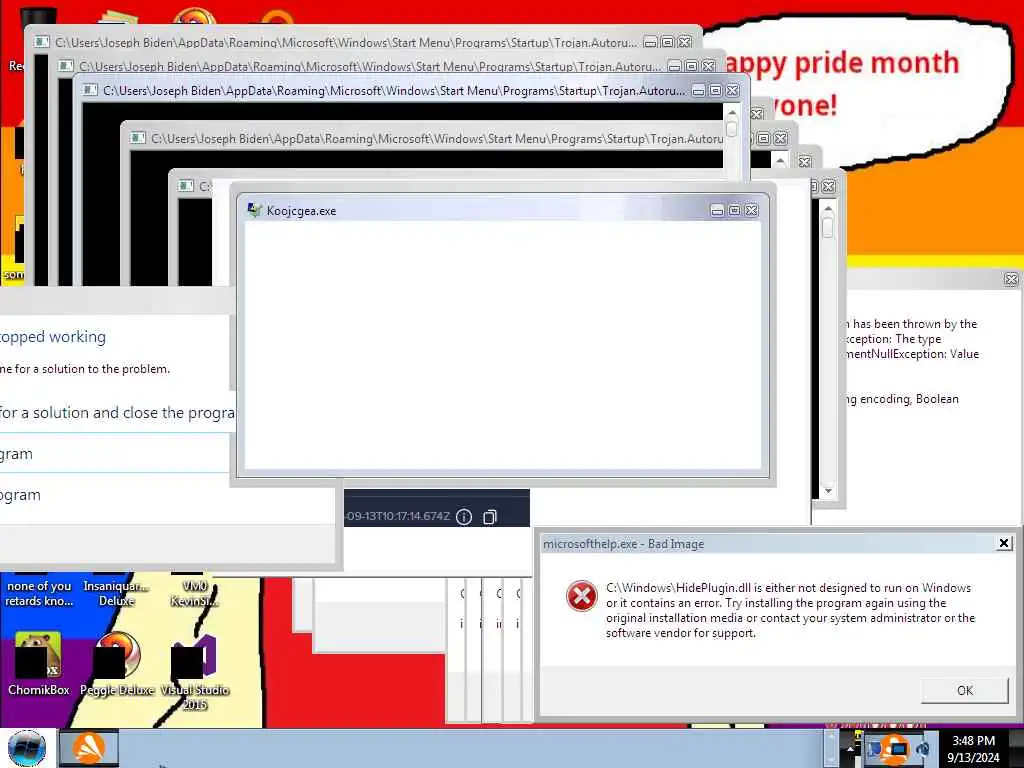
Task: Select the VMO KevinSi... desktop icon
Action: 194,593
